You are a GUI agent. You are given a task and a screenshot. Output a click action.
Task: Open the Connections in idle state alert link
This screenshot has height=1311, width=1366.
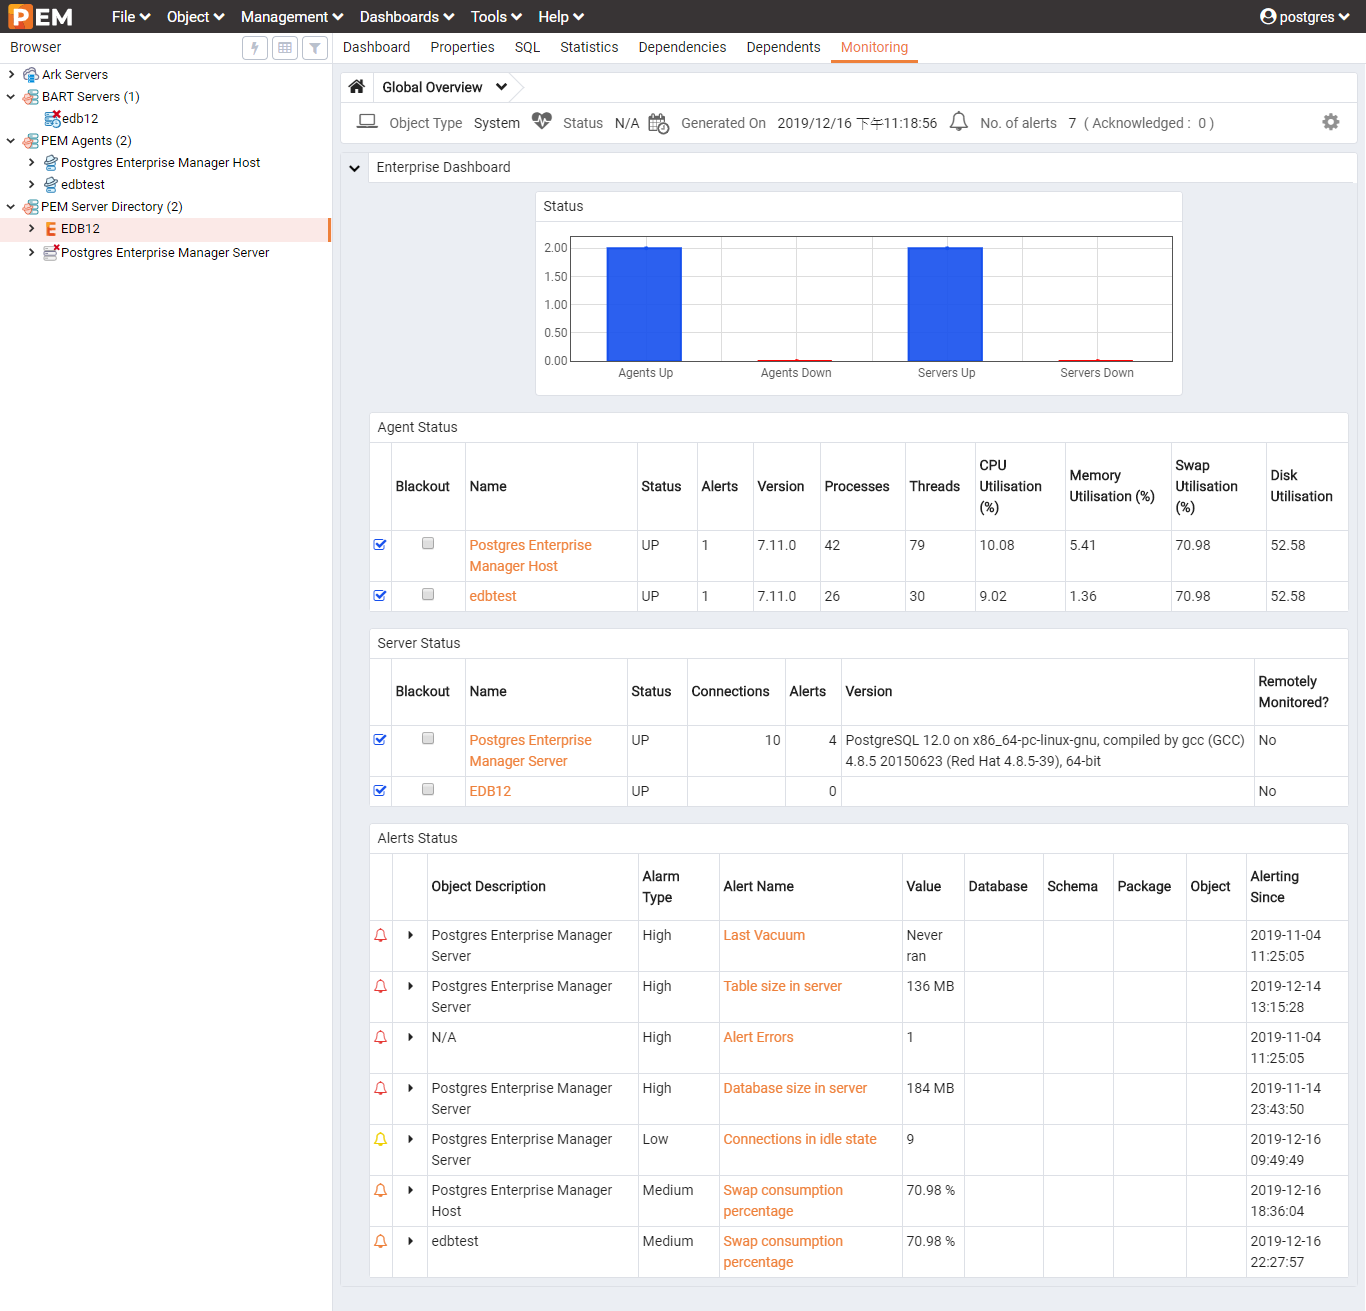pyautogui.click(x=800, y=1140)
